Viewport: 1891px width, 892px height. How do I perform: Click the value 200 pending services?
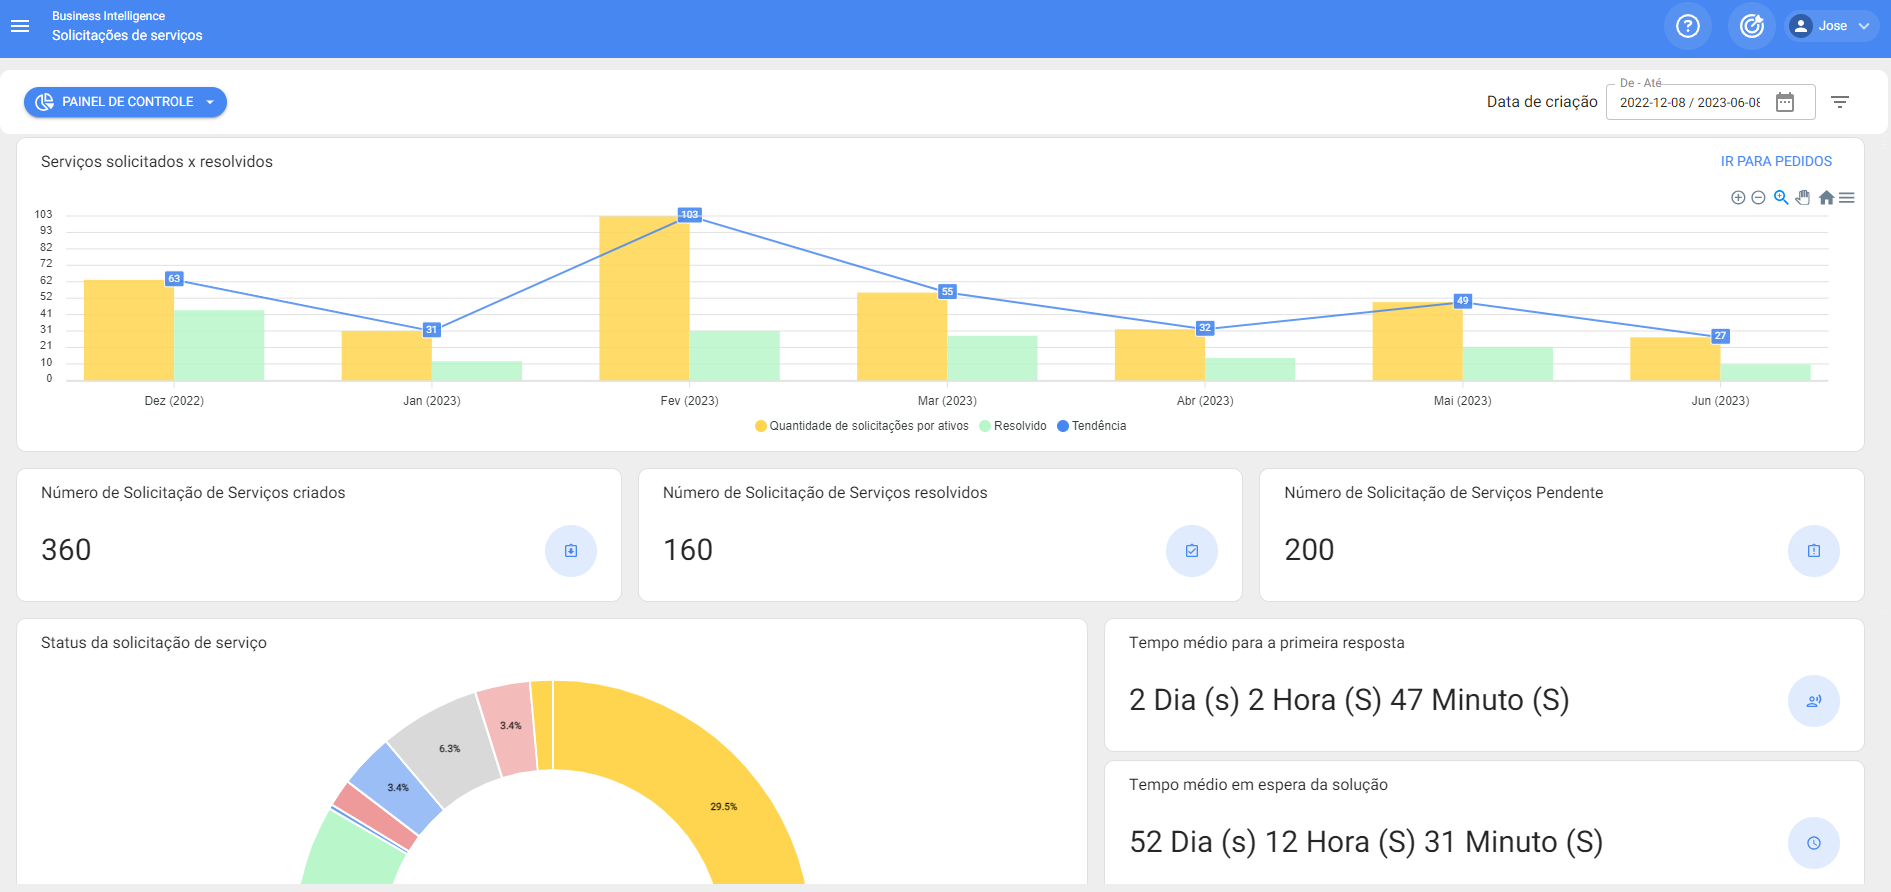point(1309,550)
